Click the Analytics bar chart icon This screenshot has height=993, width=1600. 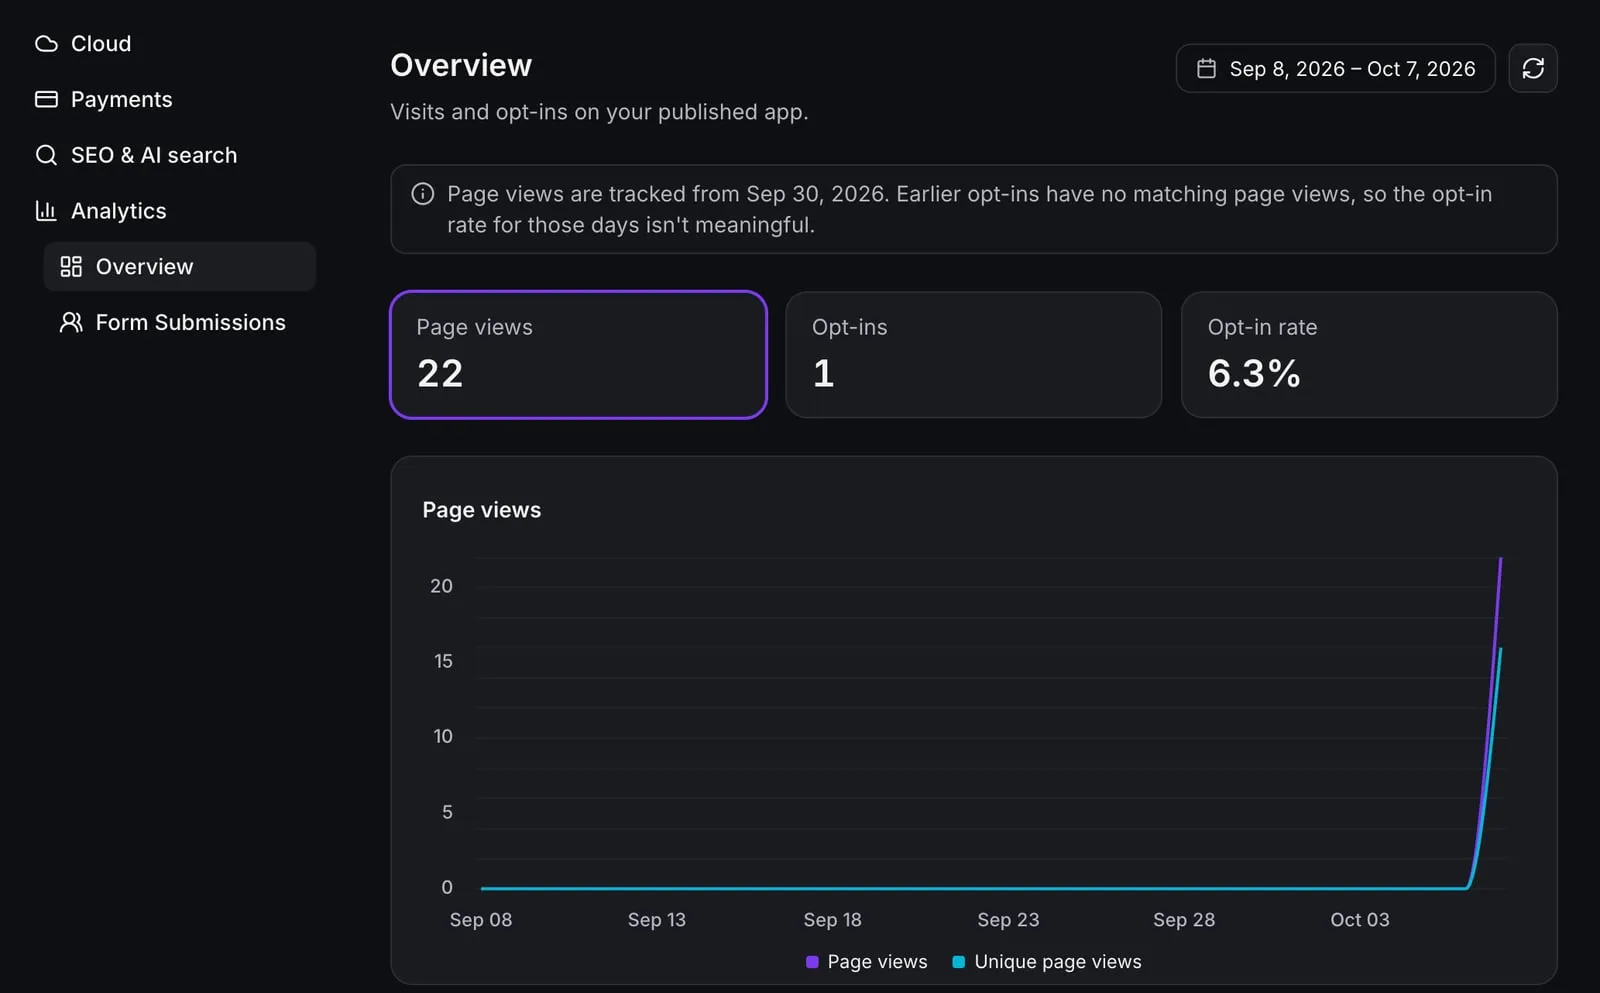46,211
